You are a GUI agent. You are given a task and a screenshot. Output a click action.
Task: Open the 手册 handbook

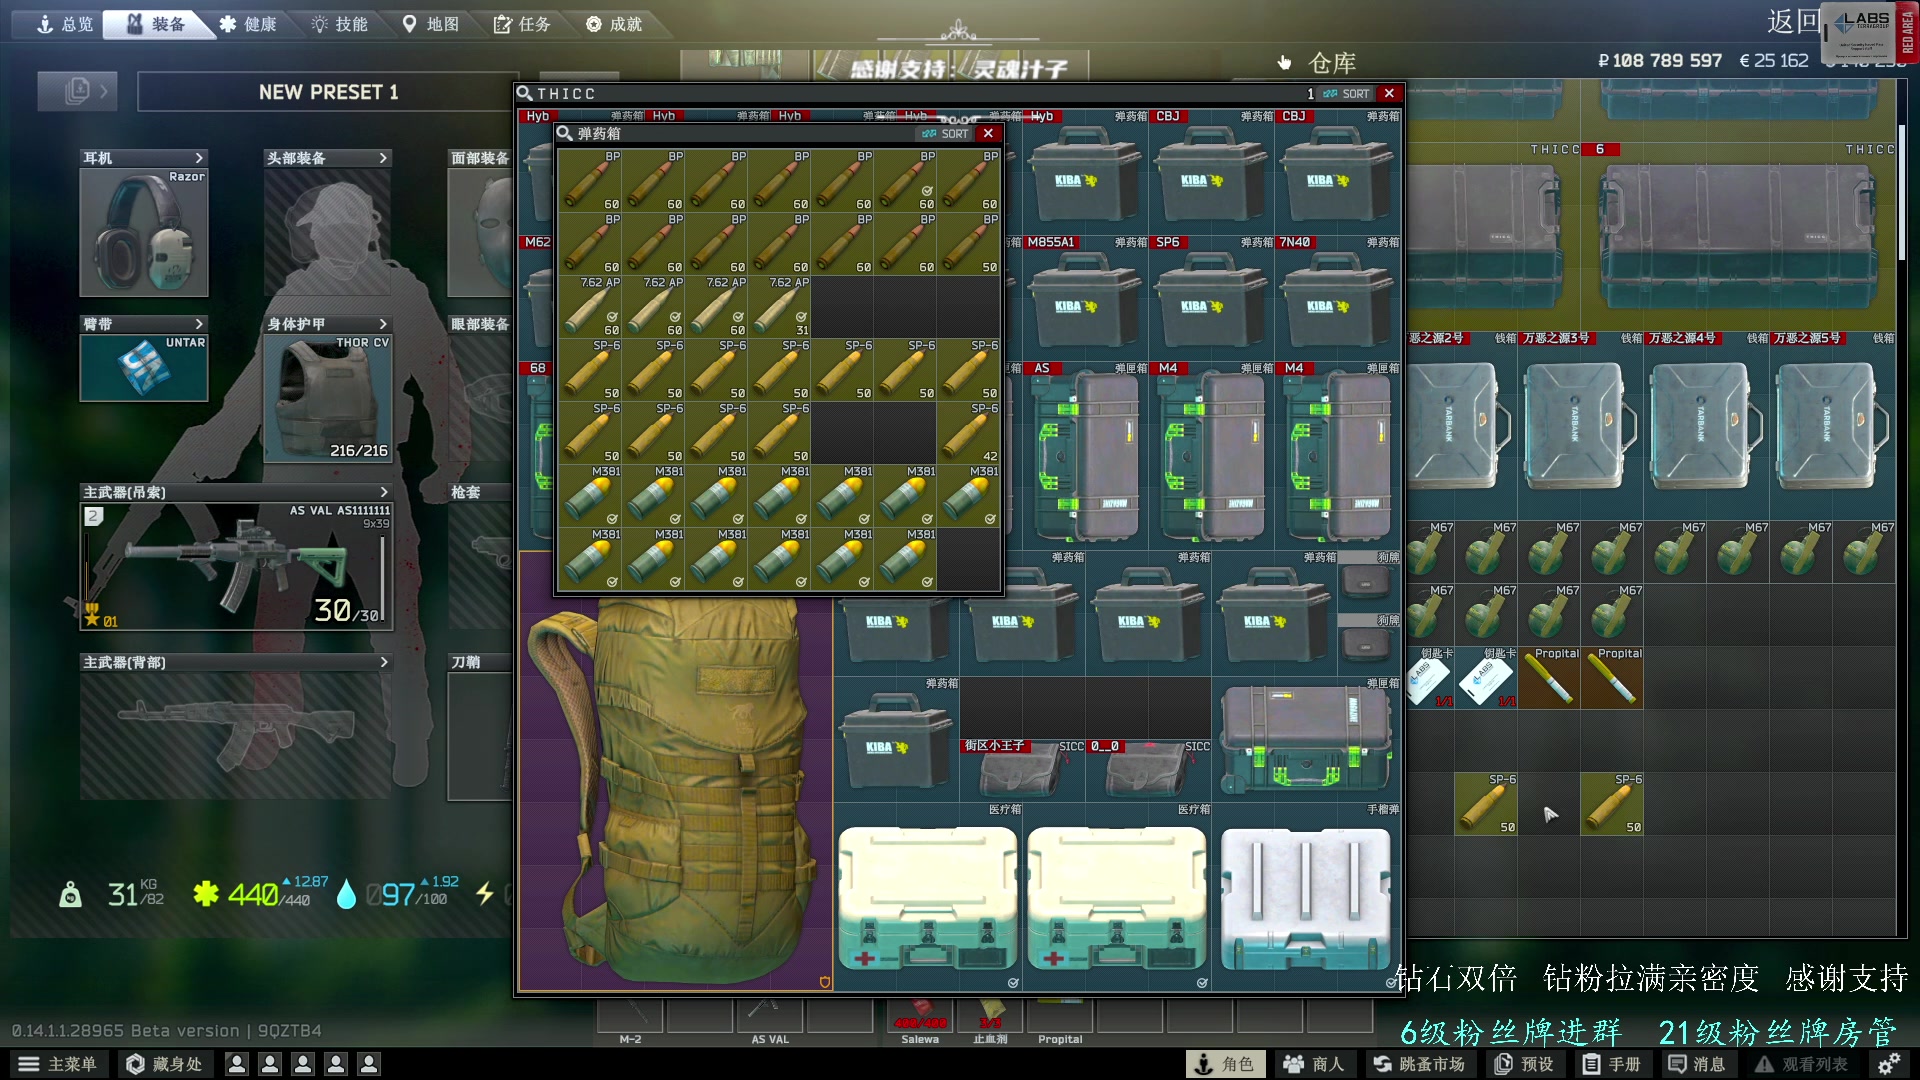(x=1611, y=1064)
